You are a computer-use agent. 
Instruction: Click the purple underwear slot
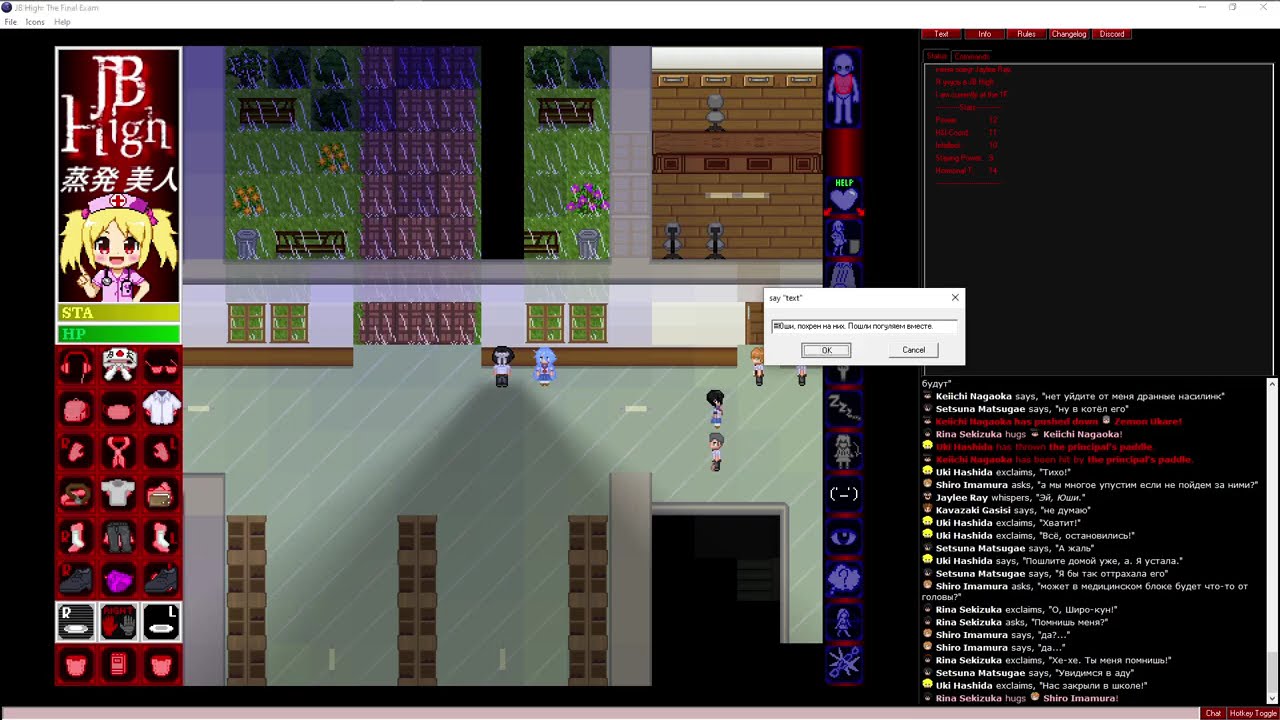[119, 579]
